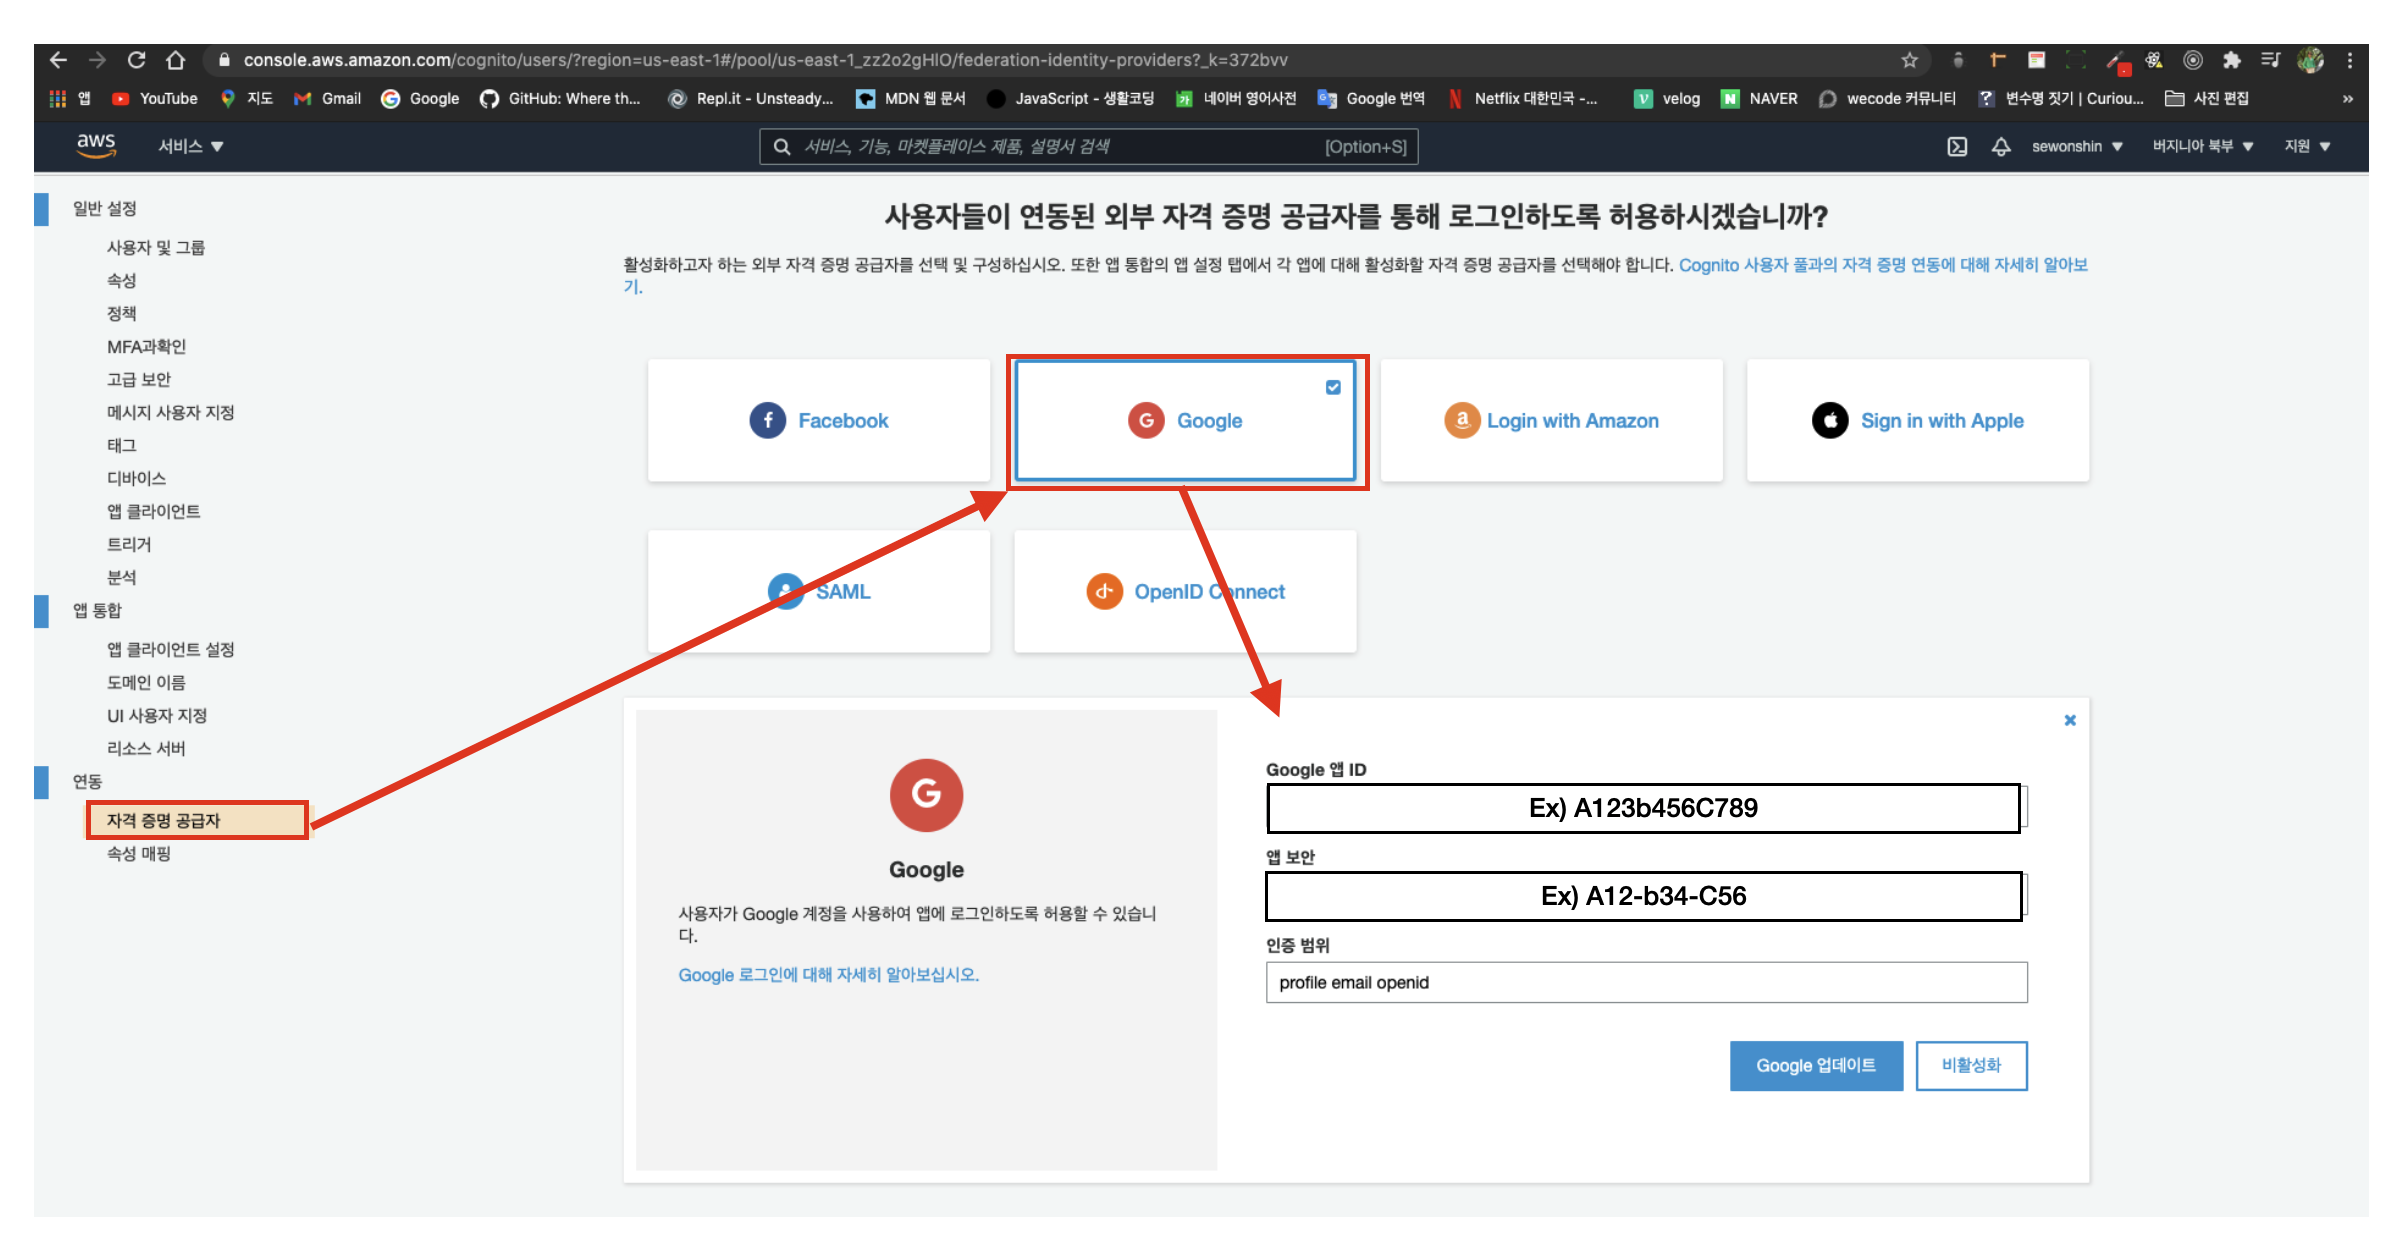This screenshot has width=2396, height=1258.
Task: Go back with browser back arrow
Action: click(58, 60)
